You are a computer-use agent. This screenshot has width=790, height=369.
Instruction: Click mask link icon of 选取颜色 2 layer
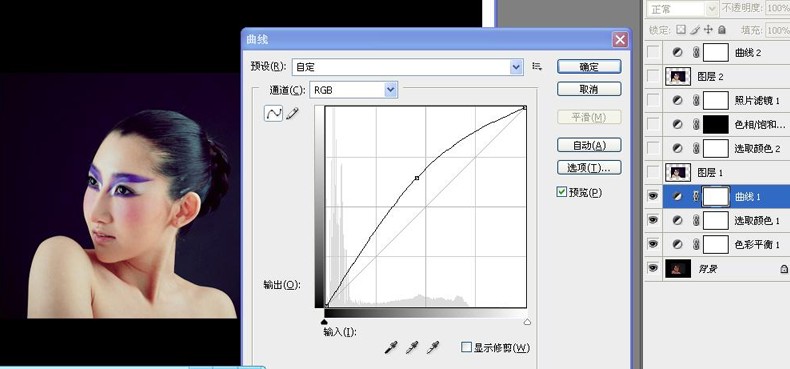pyautogui.click(x=696, y=148)
